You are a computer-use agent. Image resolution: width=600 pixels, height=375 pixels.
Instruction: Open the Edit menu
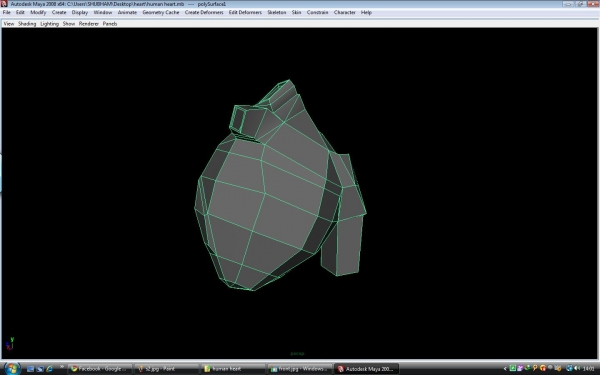[x=20, y=12]
